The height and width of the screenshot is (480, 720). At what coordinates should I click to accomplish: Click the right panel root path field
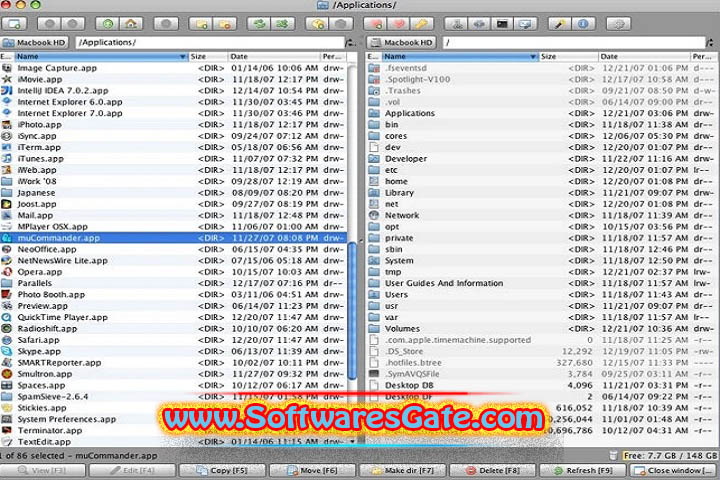(573, 43)
